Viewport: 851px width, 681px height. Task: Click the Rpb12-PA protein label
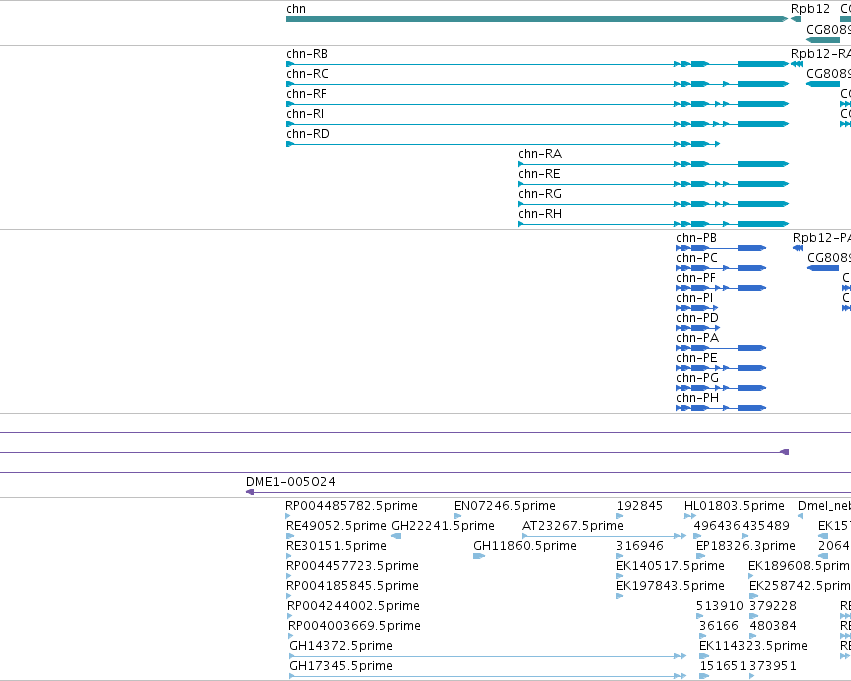(x=822, y=238)
